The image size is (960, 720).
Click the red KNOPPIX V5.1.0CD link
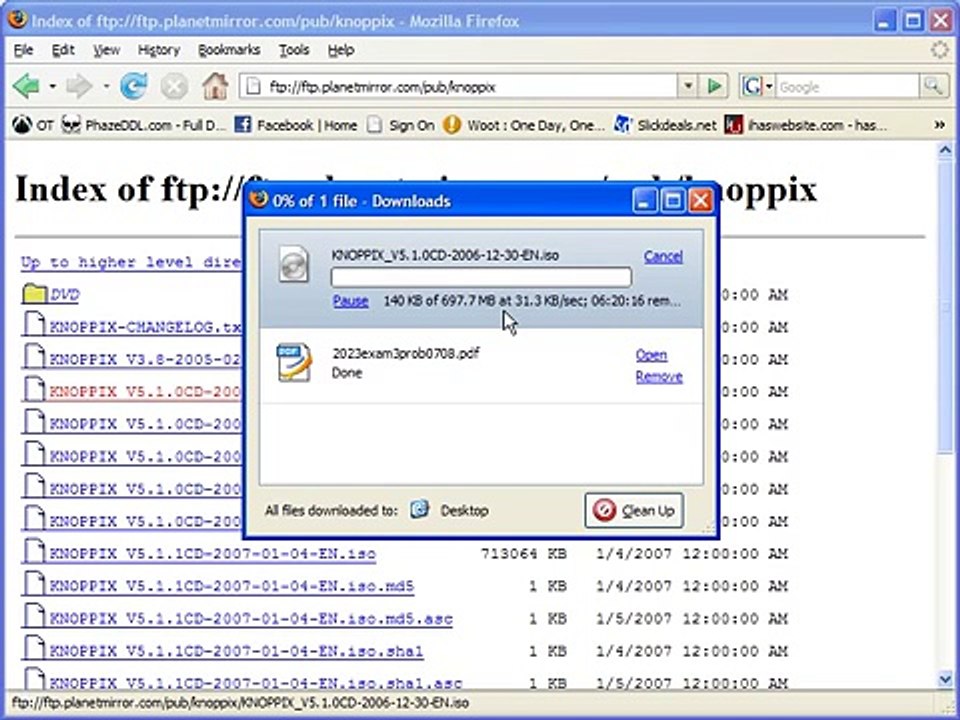pos(145,392)
